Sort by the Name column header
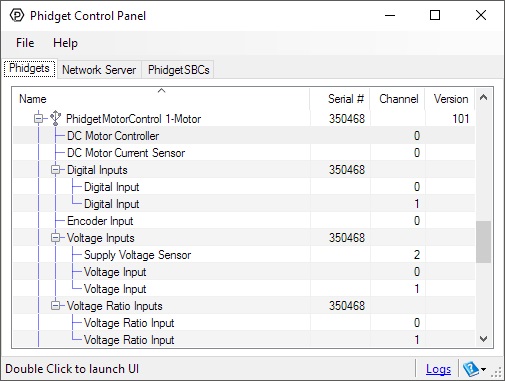The height and width of the screenshot is (381, 505). 161,99
